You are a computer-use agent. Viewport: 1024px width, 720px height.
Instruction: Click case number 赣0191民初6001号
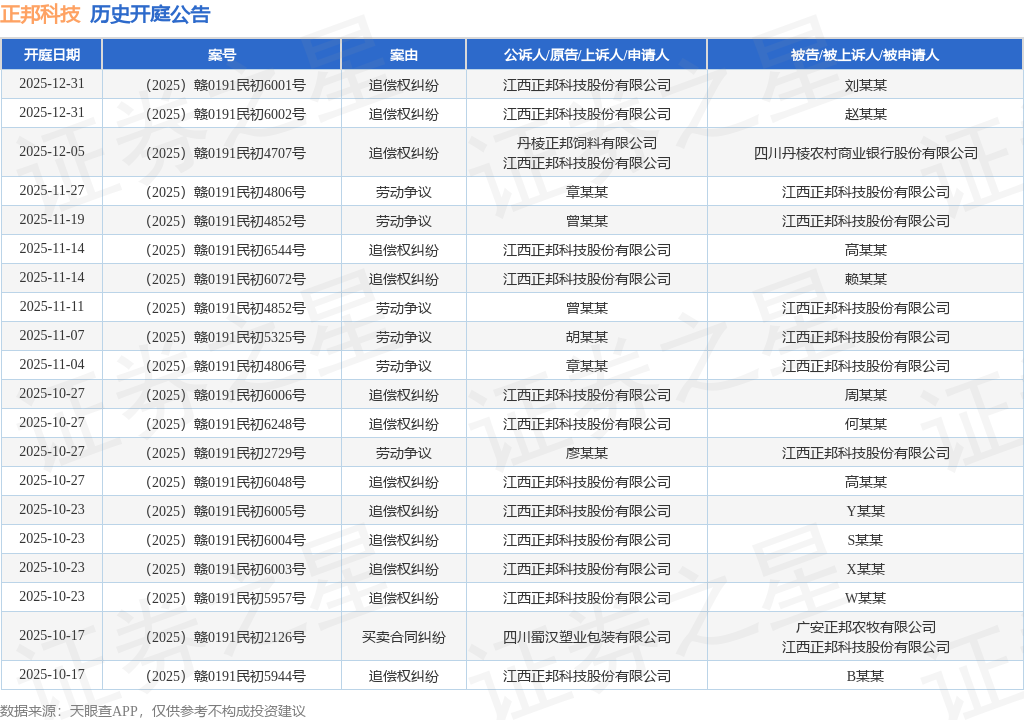pyautogui.click(x=225, y=85)
